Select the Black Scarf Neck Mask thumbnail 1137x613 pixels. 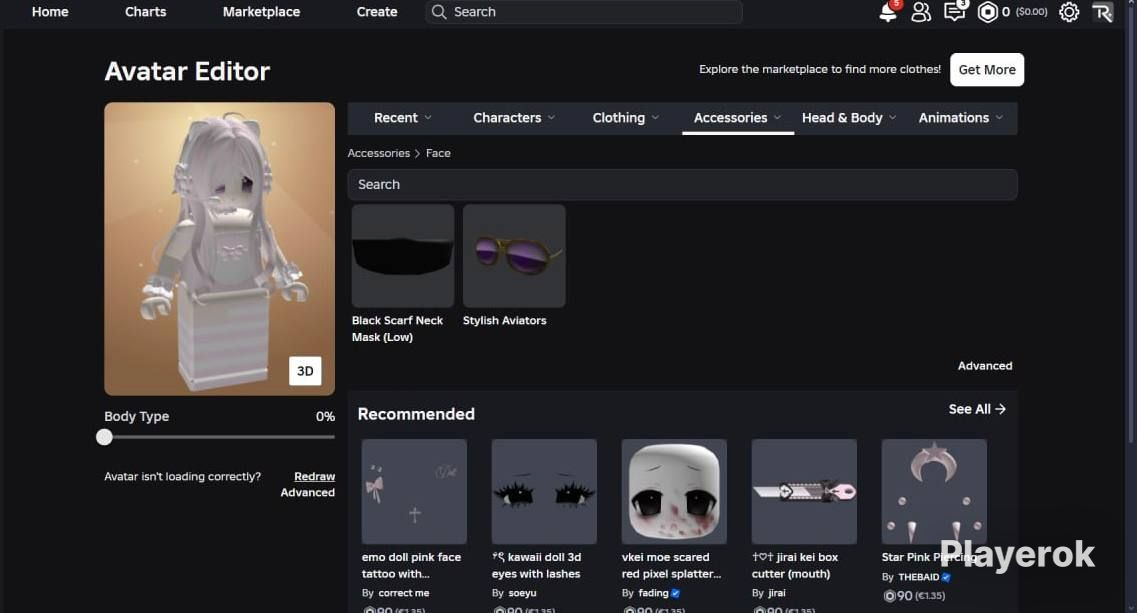[x=403, y=256]
